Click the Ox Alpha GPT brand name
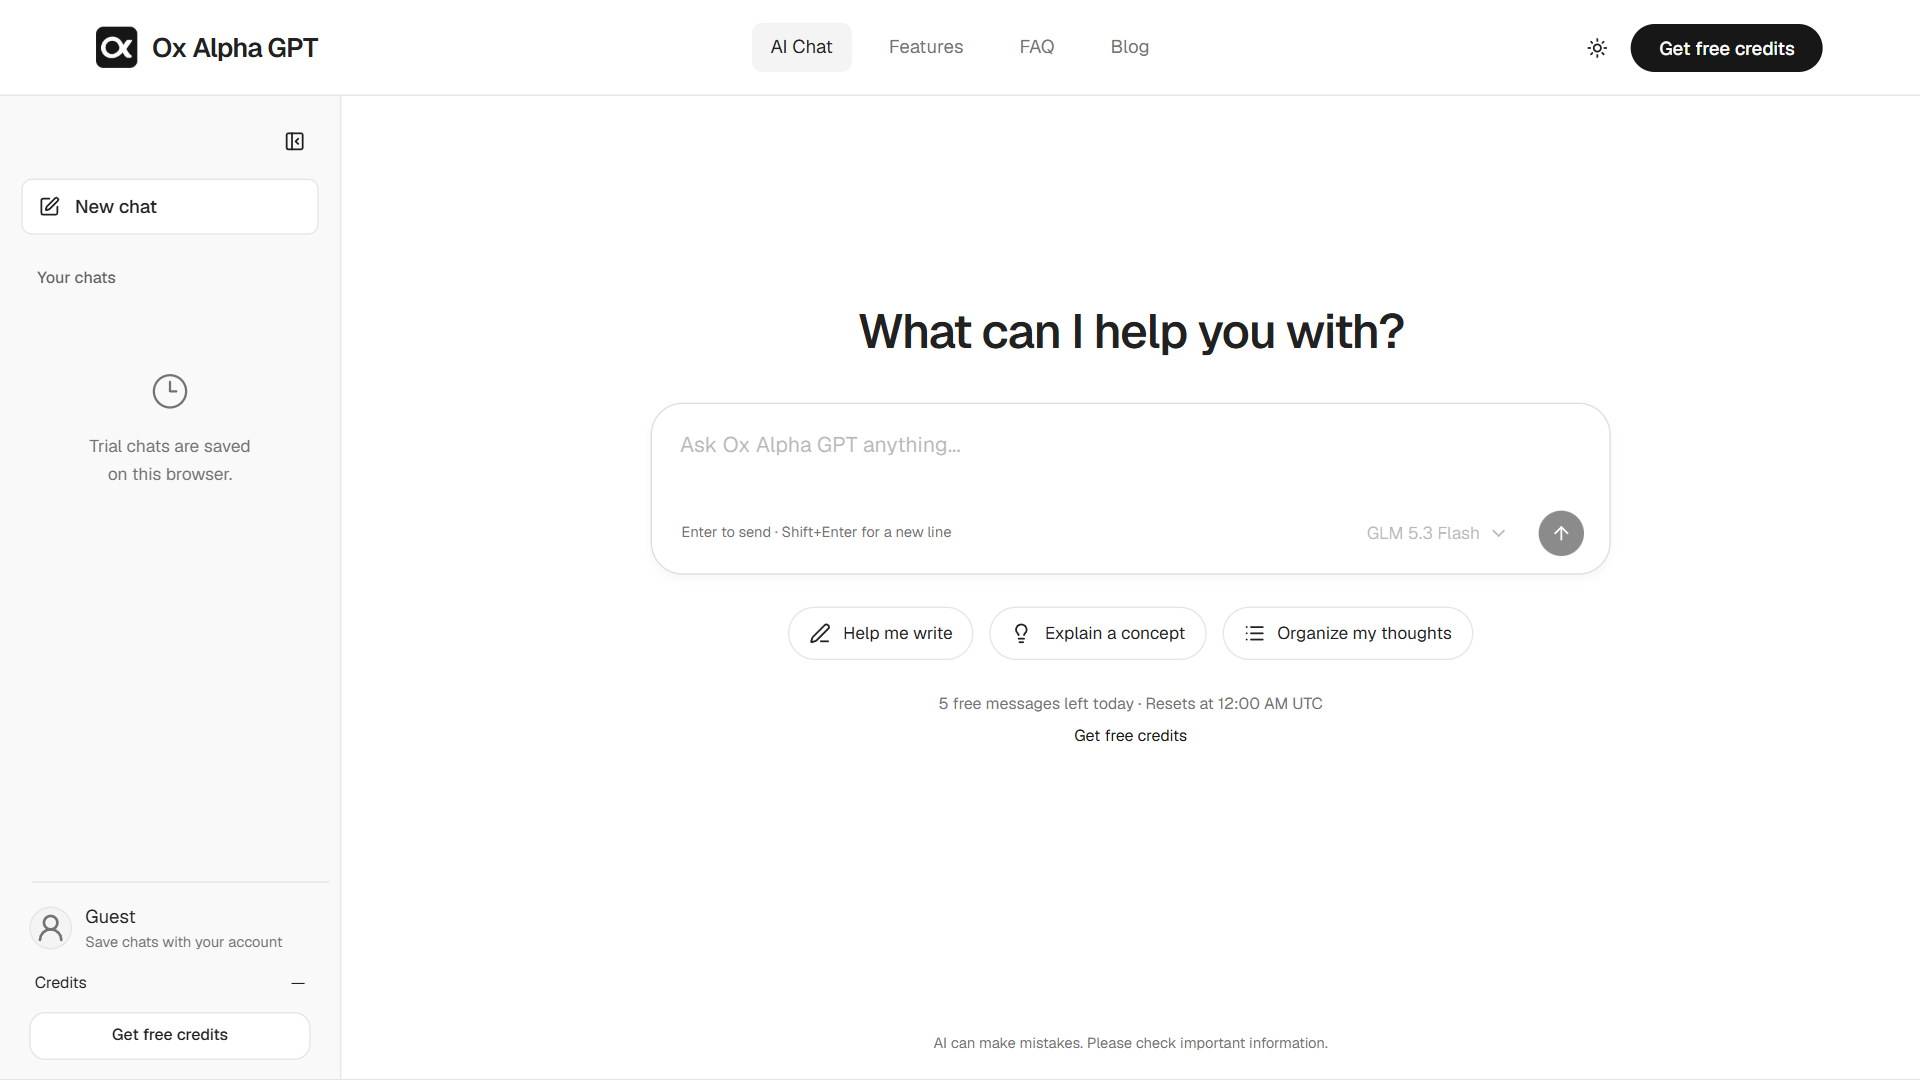The image size is (1920, 1080). point(235,48)
